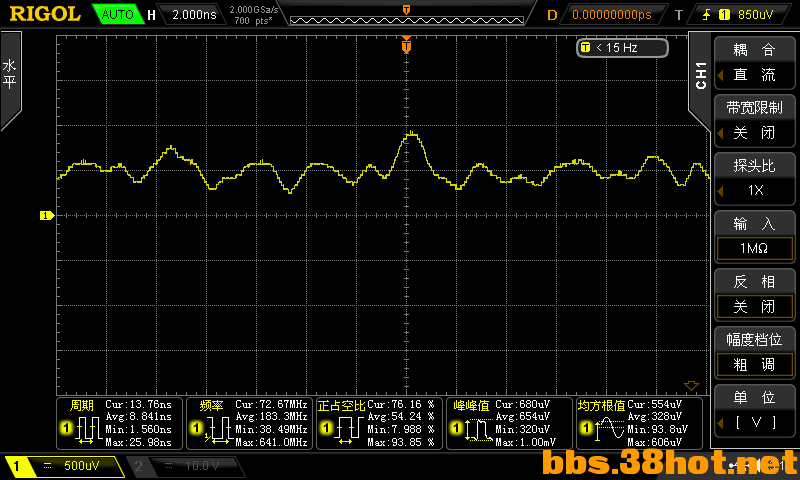Image resolution: width=800 pixels, height=480 pixels.
Task: Expand coupling option 直流 arrow
Action: [x=720, y=75]
